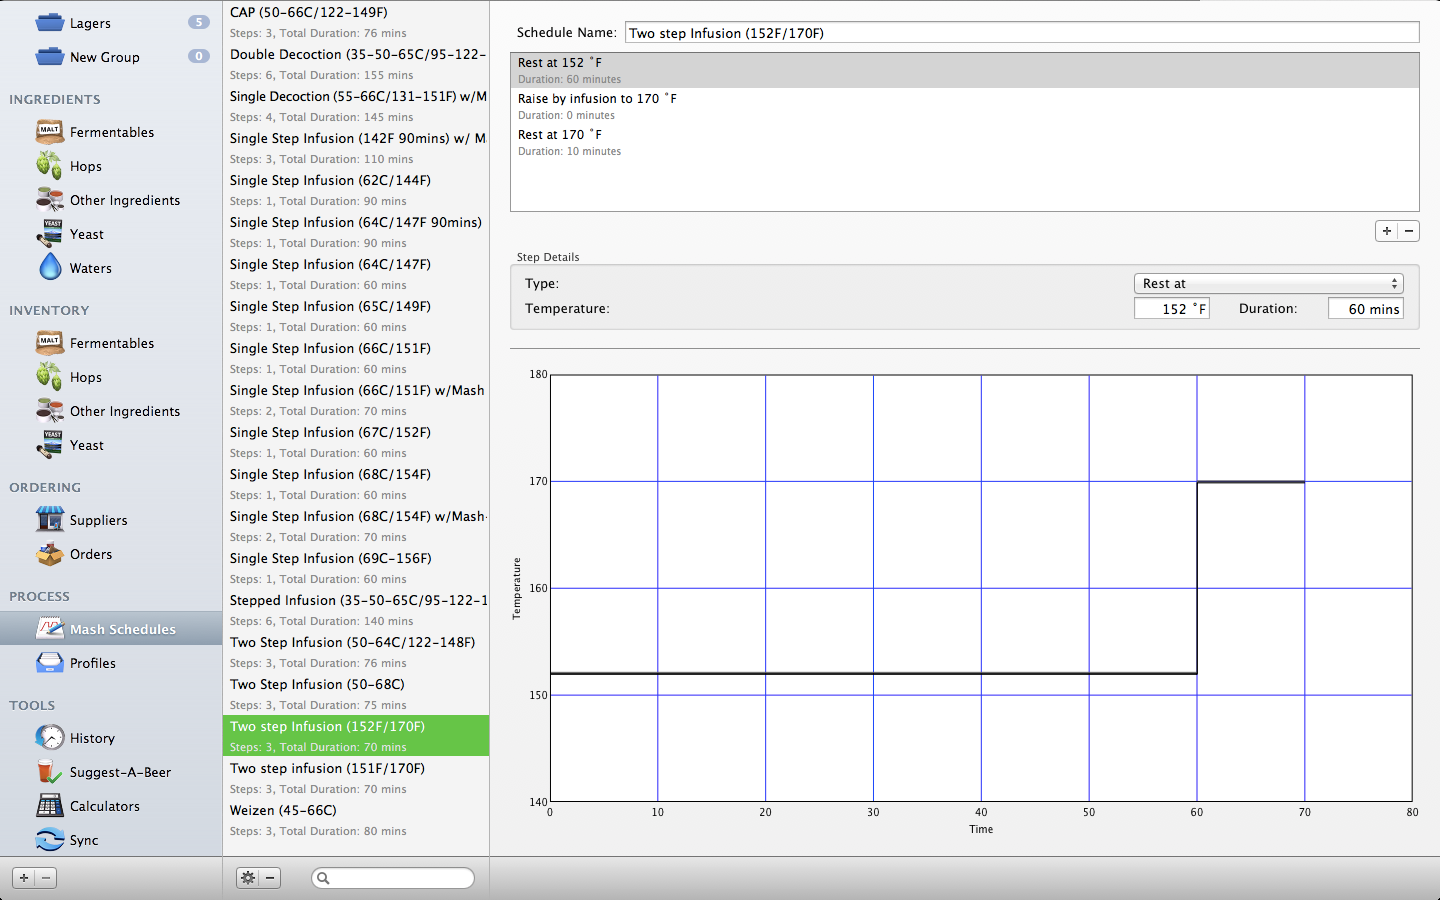1440x900 pixels.
Task: Open the Waters droplet icon
Action: pyautogui.click(x=50, y=267)
